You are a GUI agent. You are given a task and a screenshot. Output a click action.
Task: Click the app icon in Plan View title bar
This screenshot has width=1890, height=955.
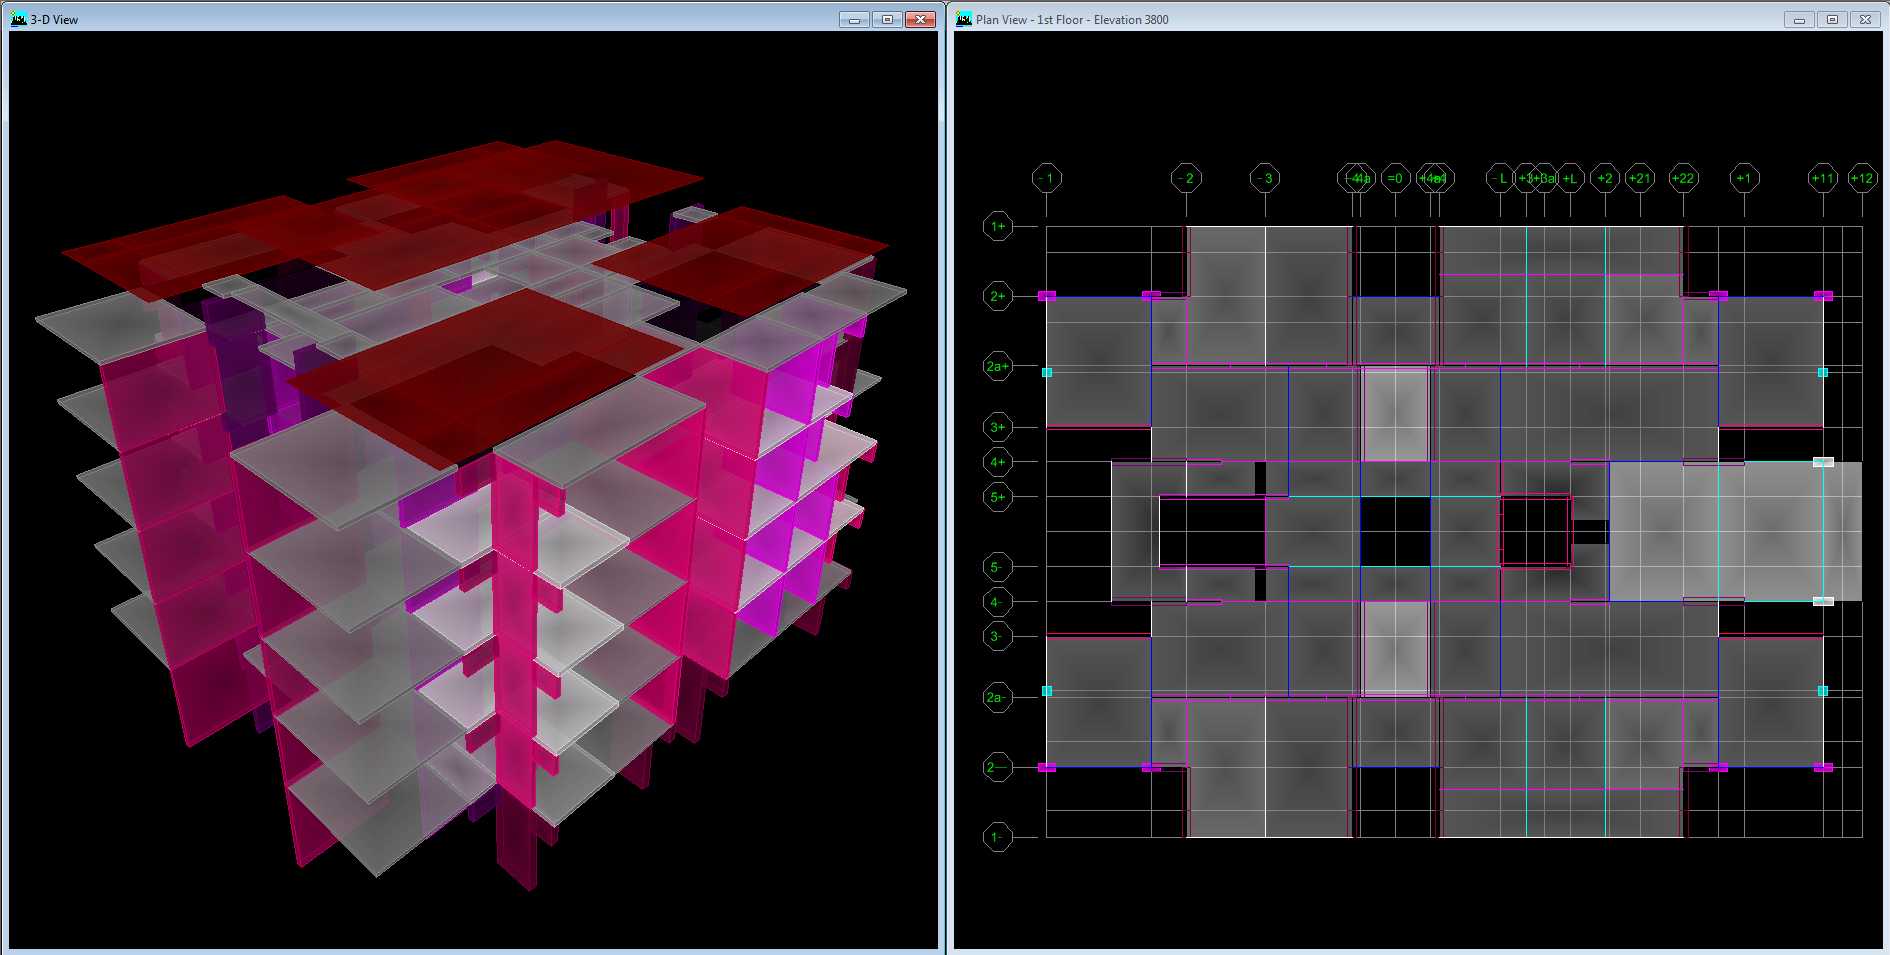tap(964, 19)
